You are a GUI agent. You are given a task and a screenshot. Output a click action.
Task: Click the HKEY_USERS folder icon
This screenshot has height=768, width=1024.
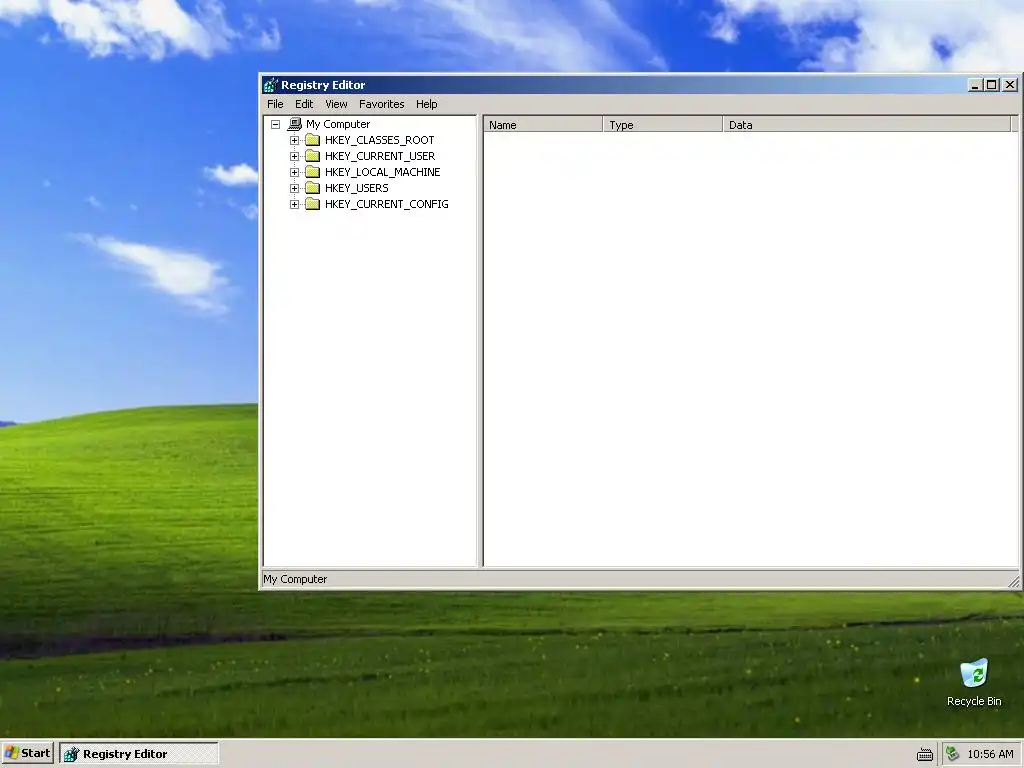click(x=313, y=188)
